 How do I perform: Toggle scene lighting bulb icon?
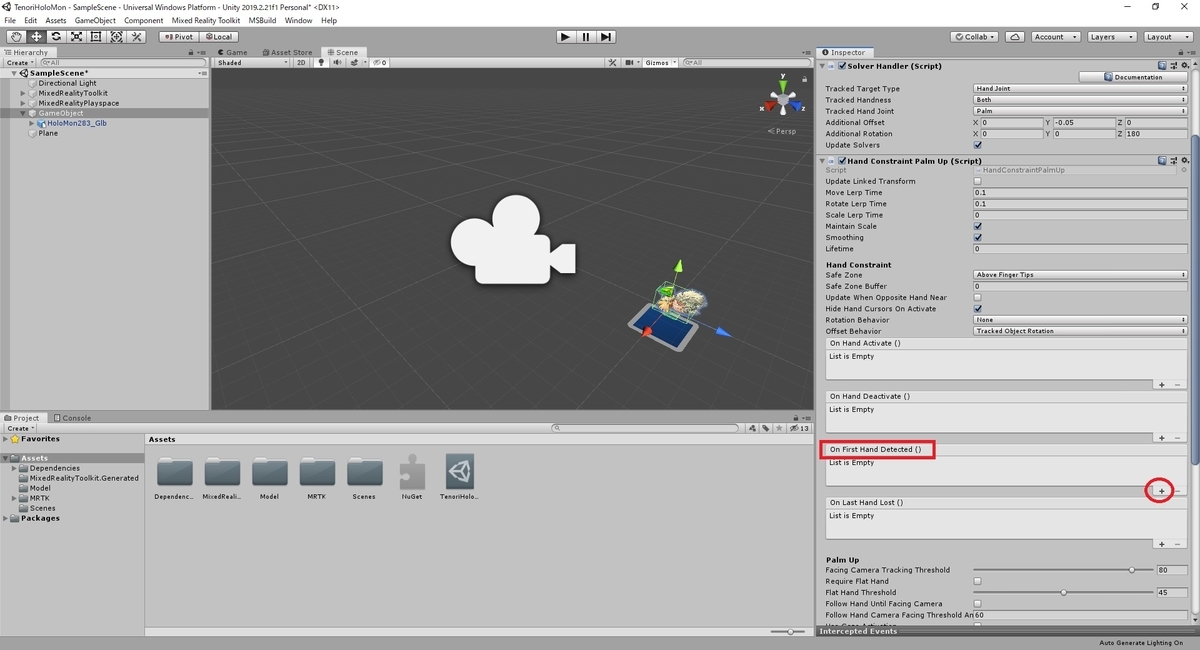[322, 62]
